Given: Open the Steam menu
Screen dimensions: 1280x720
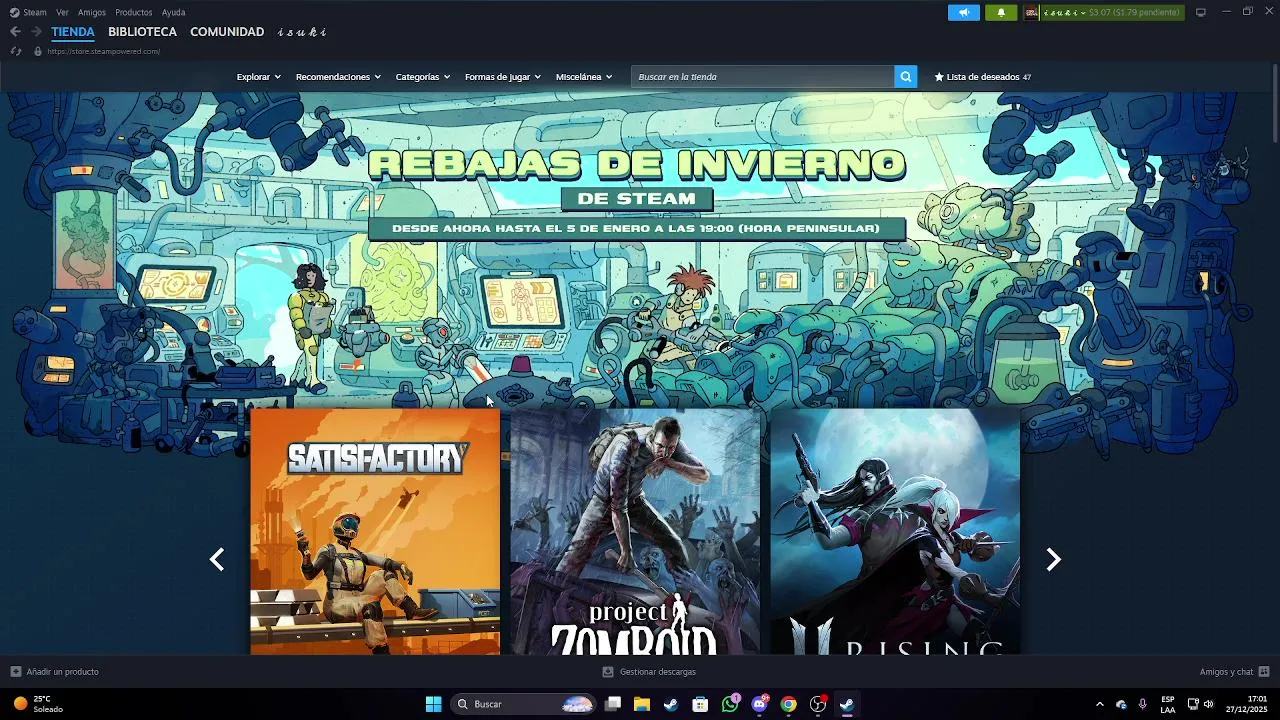Looking at the screenshot, I should point(35,12).
